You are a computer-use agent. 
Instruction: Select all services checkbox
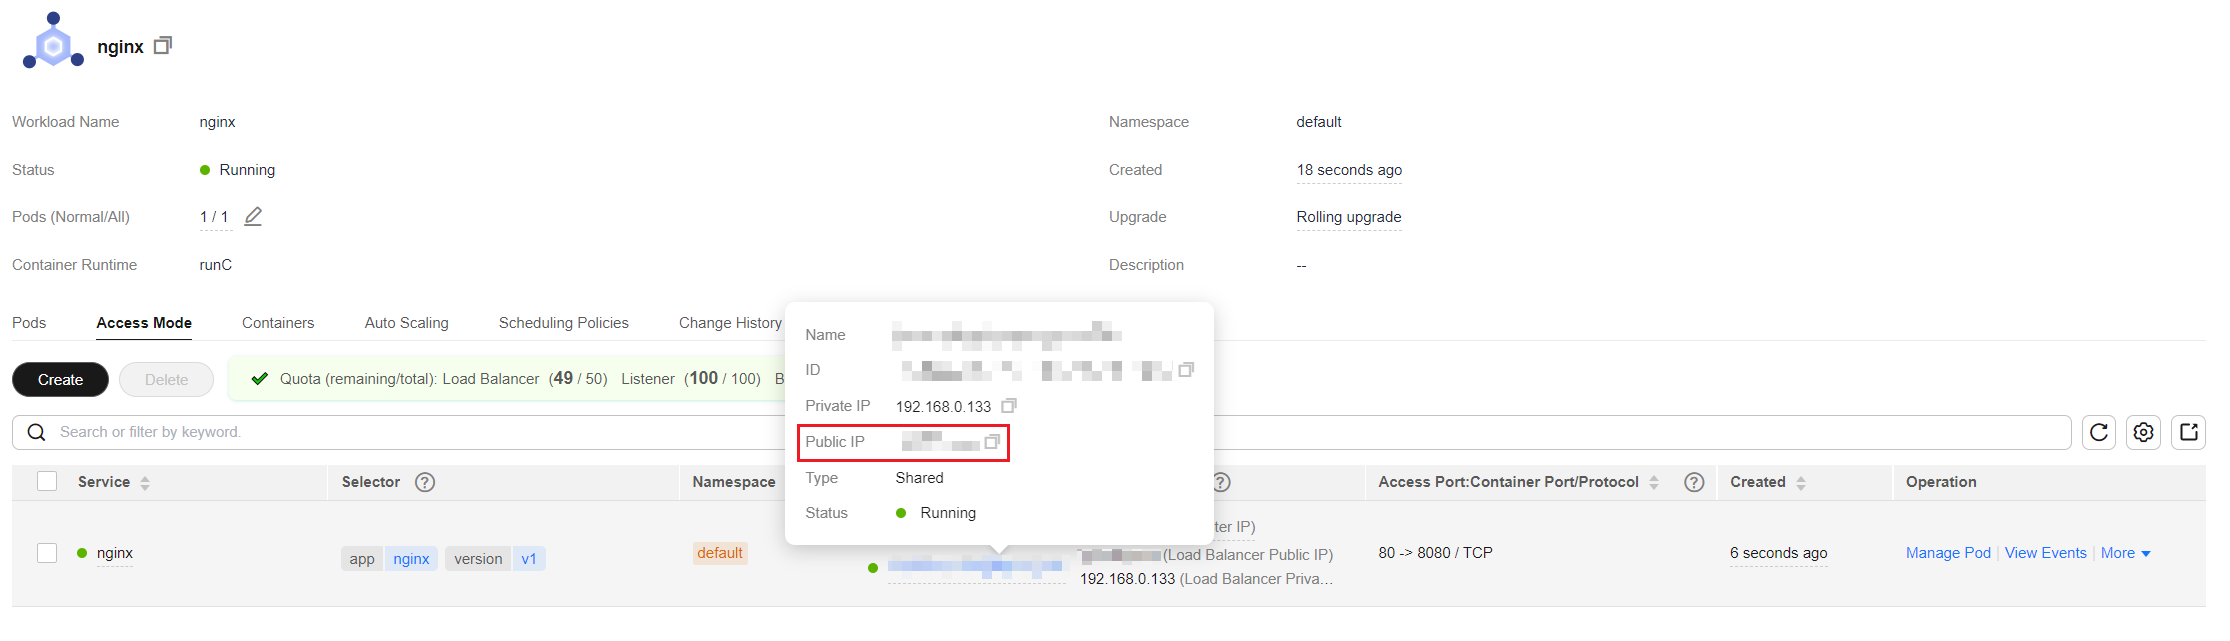click(47, 481)
